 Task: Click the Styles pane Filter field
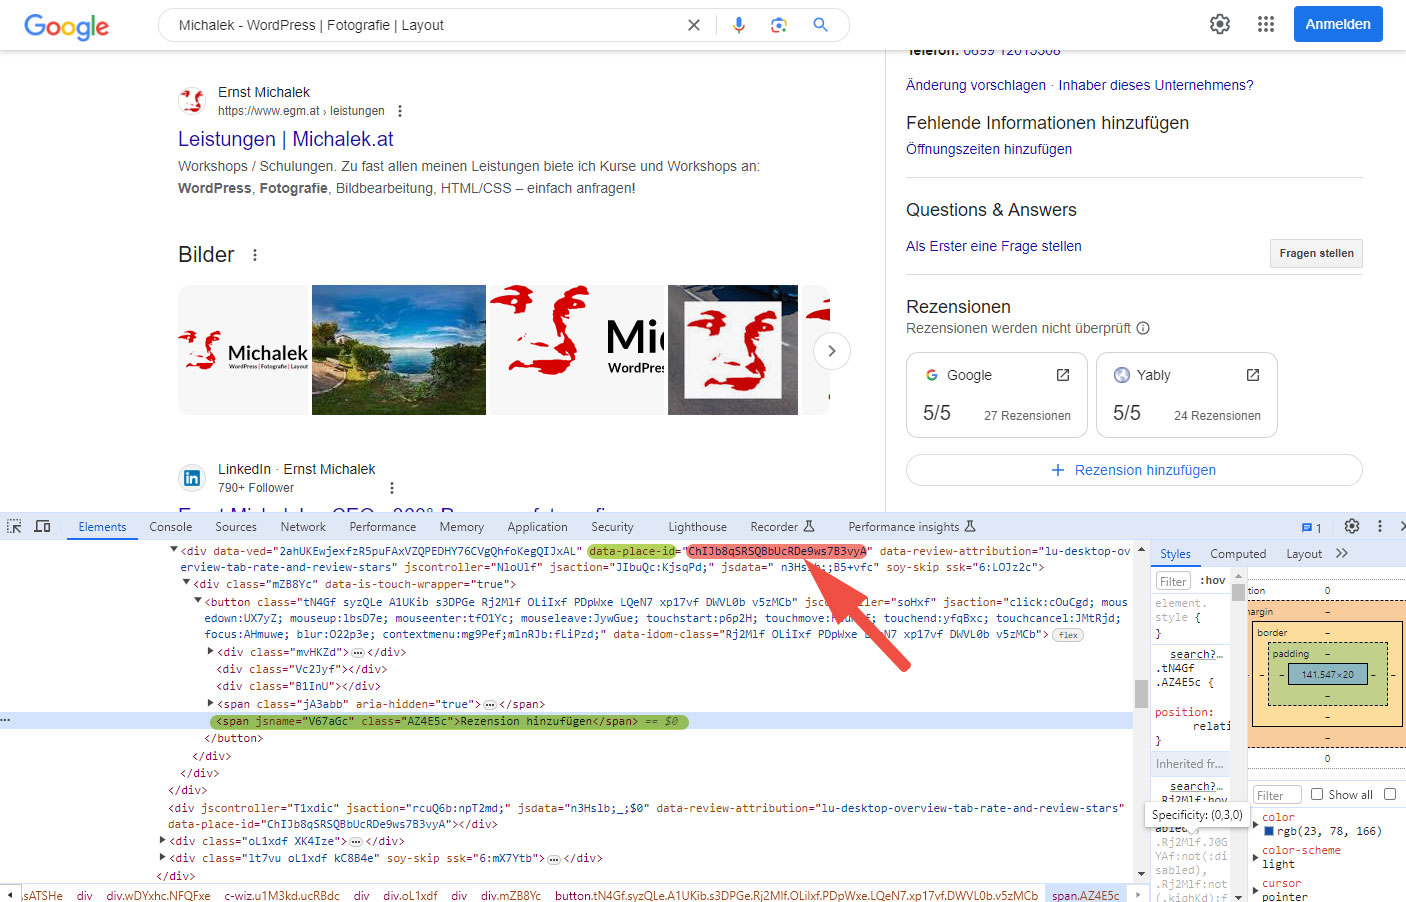[1174, 581]
